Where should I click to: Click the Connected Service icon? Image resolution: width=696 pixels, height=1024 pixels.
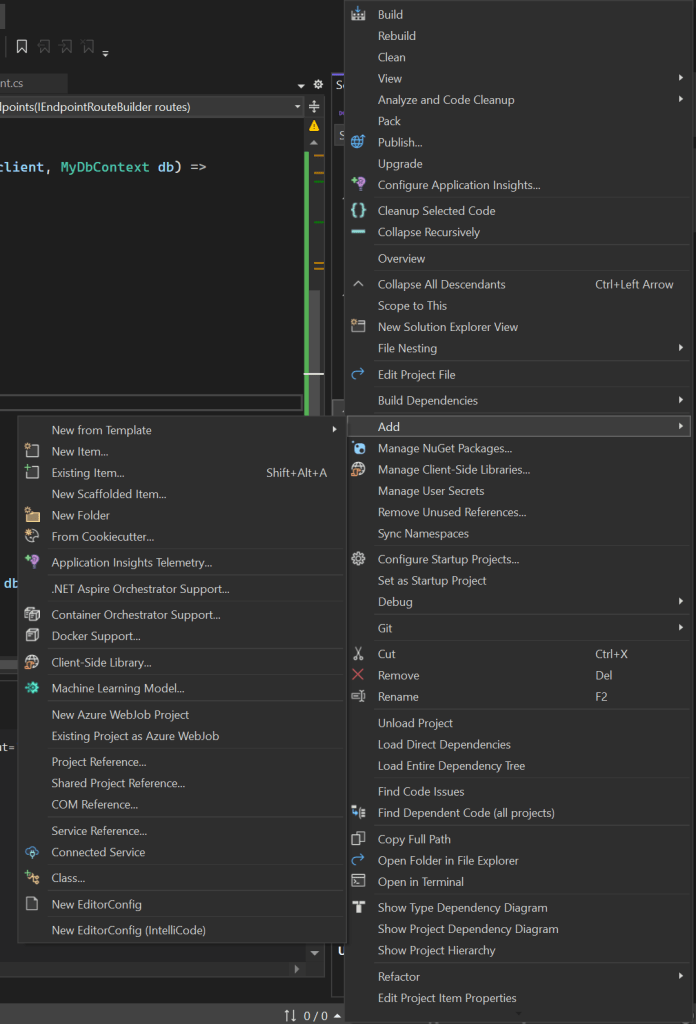coord(32,852)
